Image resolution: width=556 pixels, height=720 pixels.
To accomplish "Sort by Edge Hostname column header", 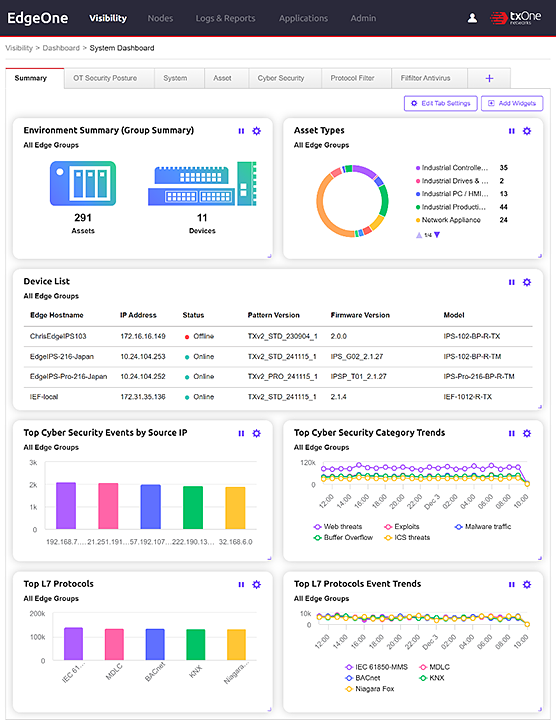I will (x=57, y=315).
